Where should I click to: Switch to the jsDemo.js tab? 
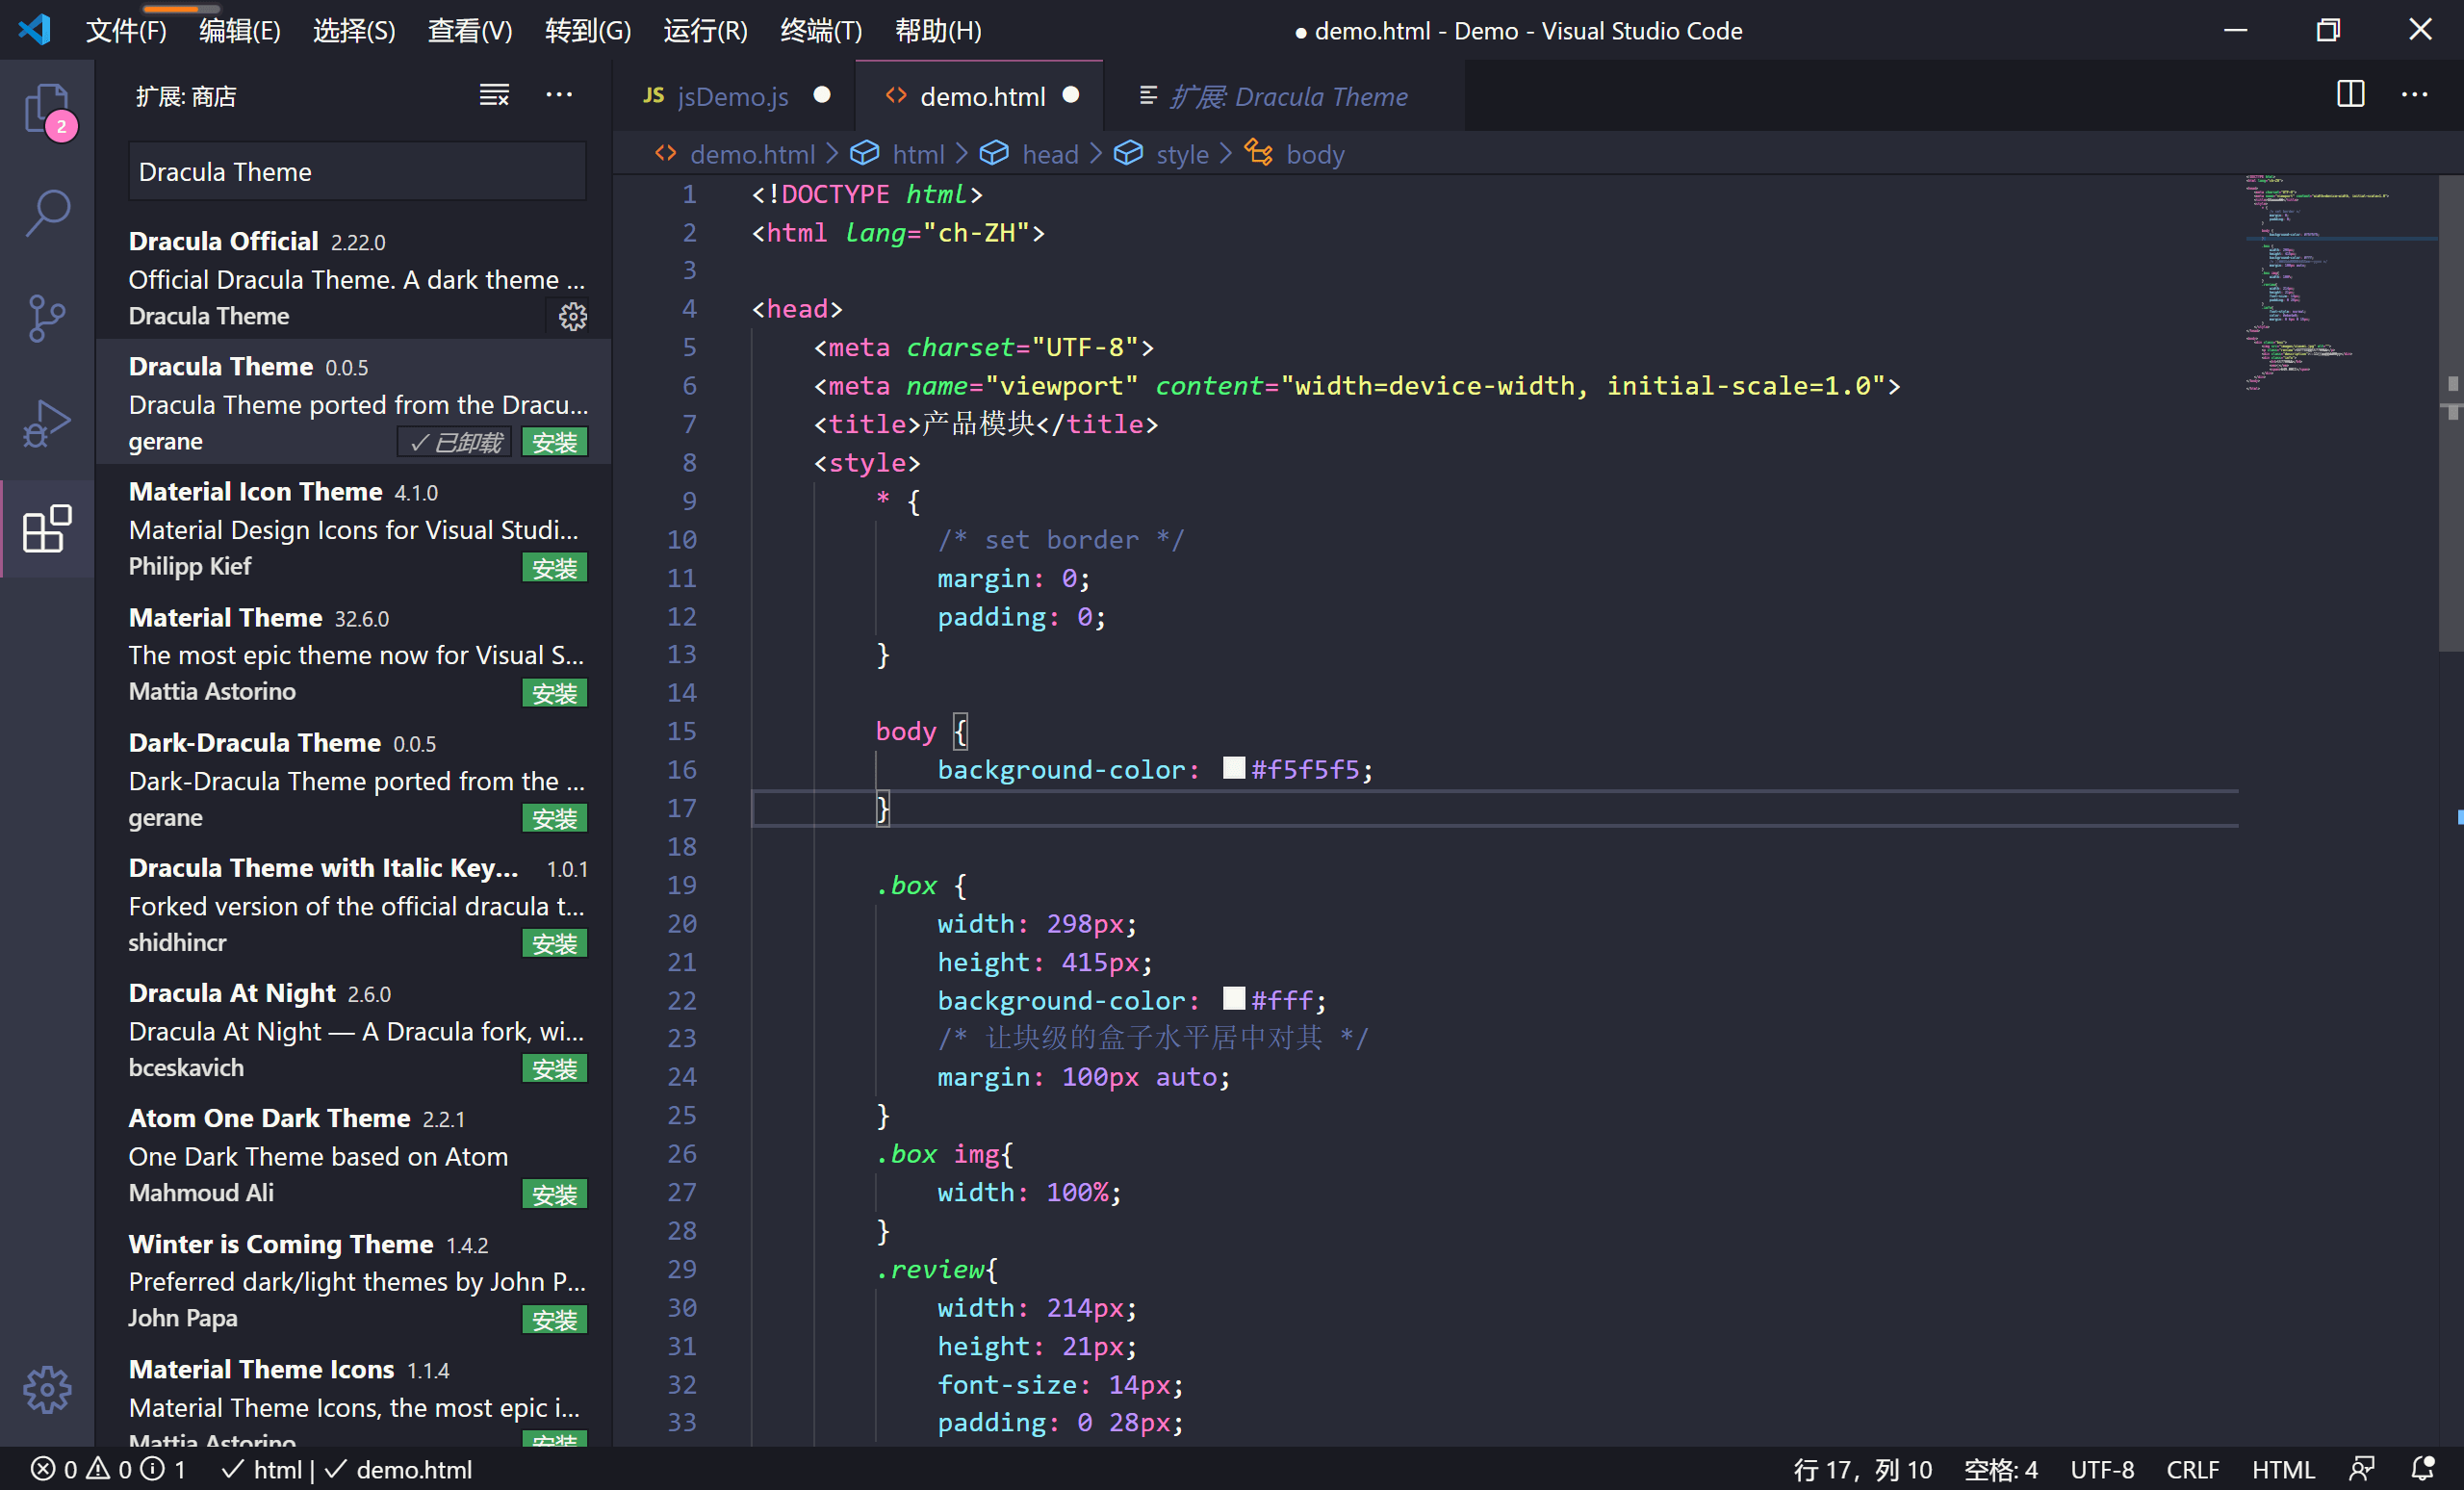[732, 97]
